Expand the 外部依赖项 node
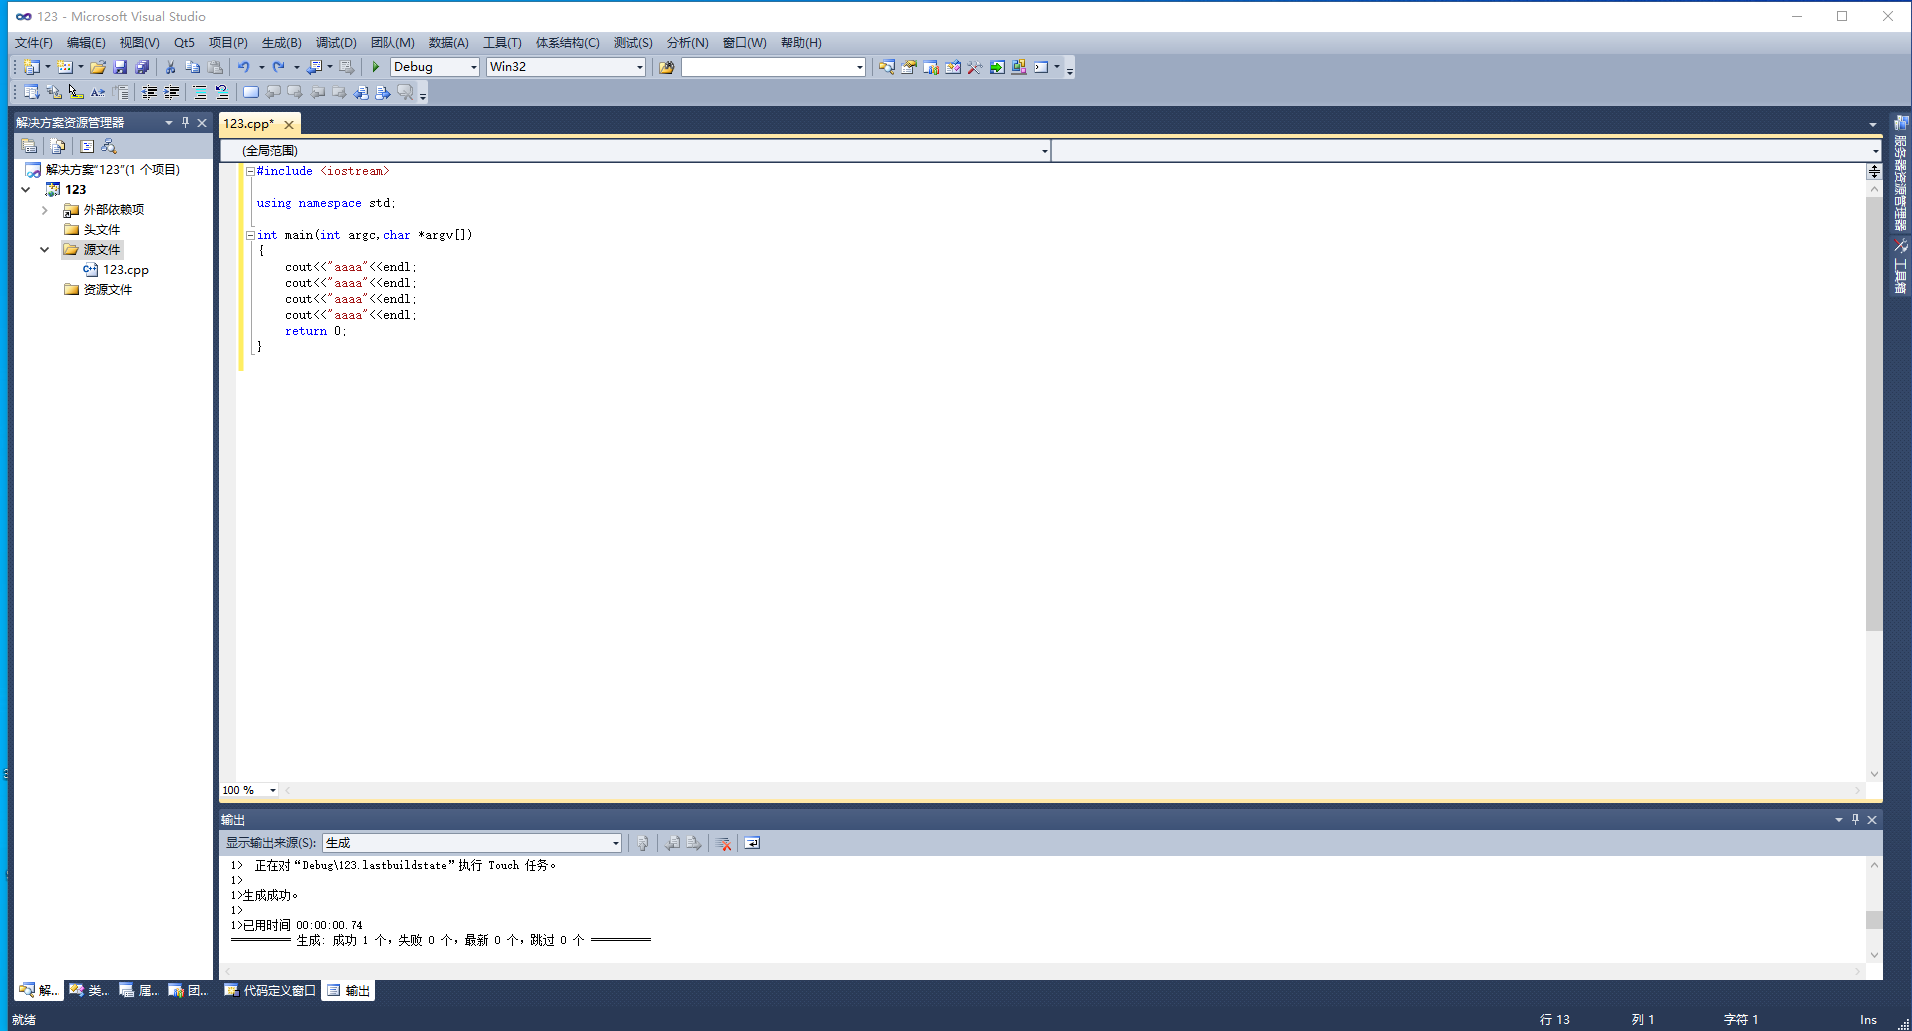The height and width of the screenshot is (1031, 1912). pos(44,210)
